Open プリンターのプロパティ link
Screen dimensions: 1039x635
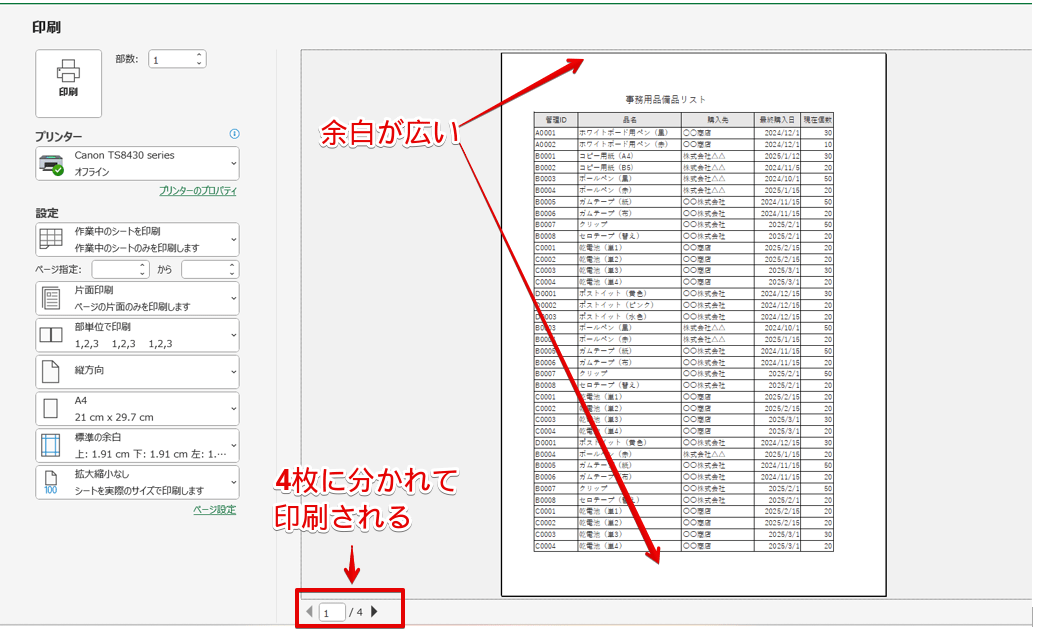(x=196, y=188)
